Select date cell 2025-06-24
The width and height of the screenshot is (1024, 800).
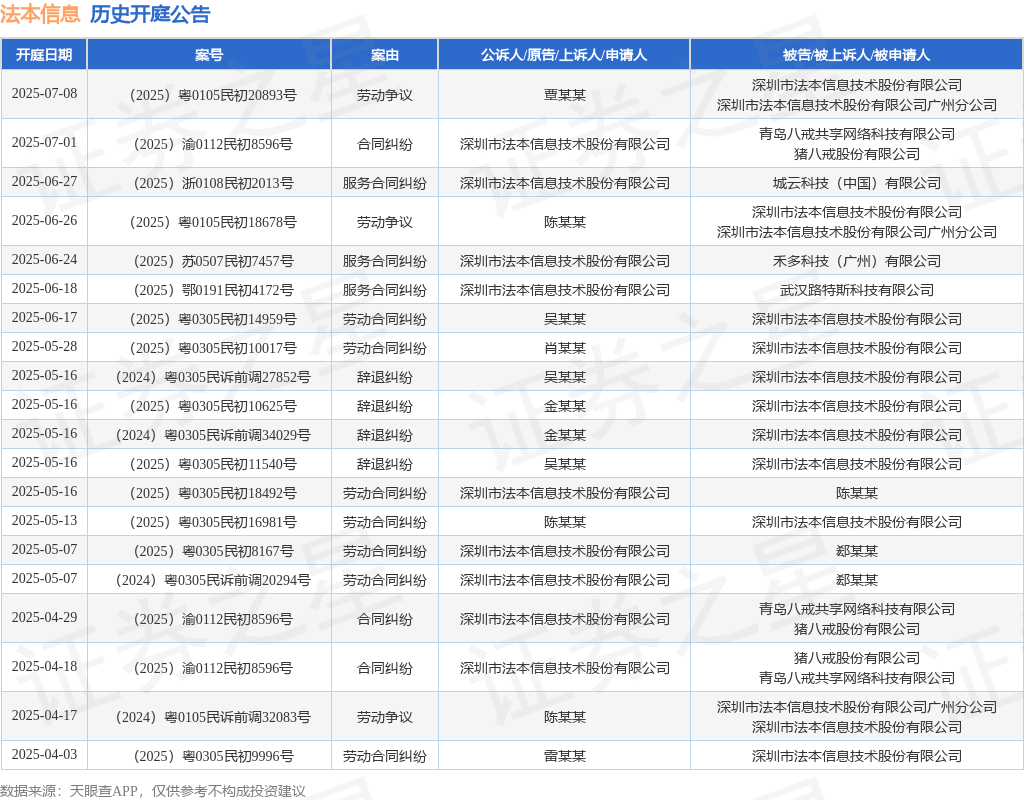44,260
